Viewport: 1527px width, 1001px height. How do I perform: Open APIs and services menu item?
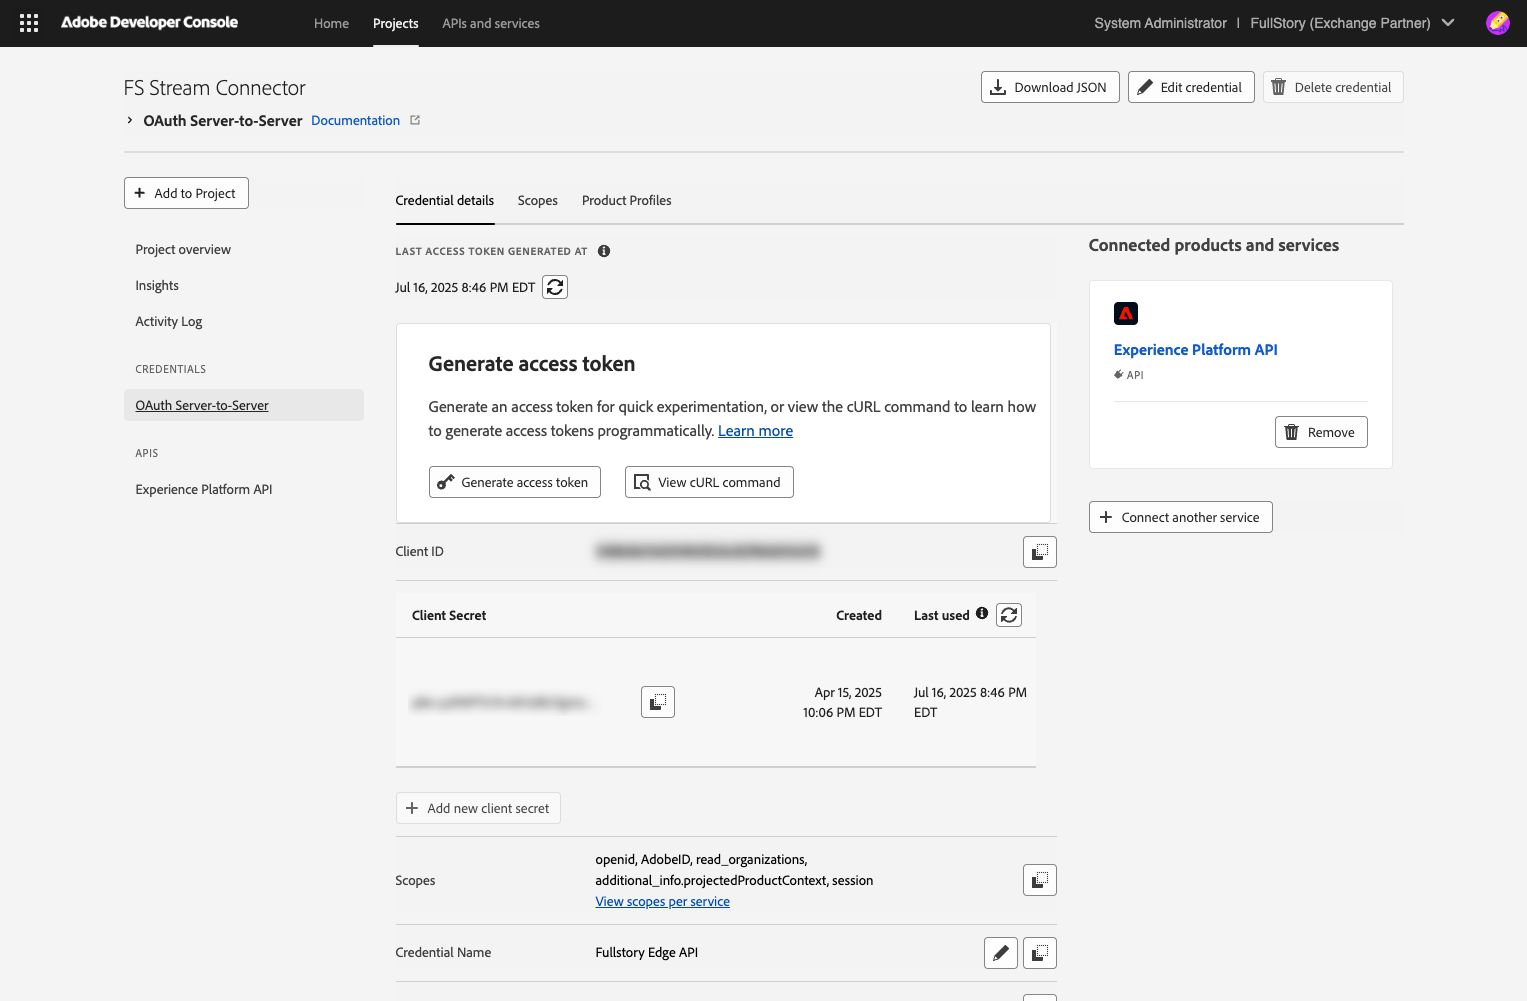click(491, 23)
